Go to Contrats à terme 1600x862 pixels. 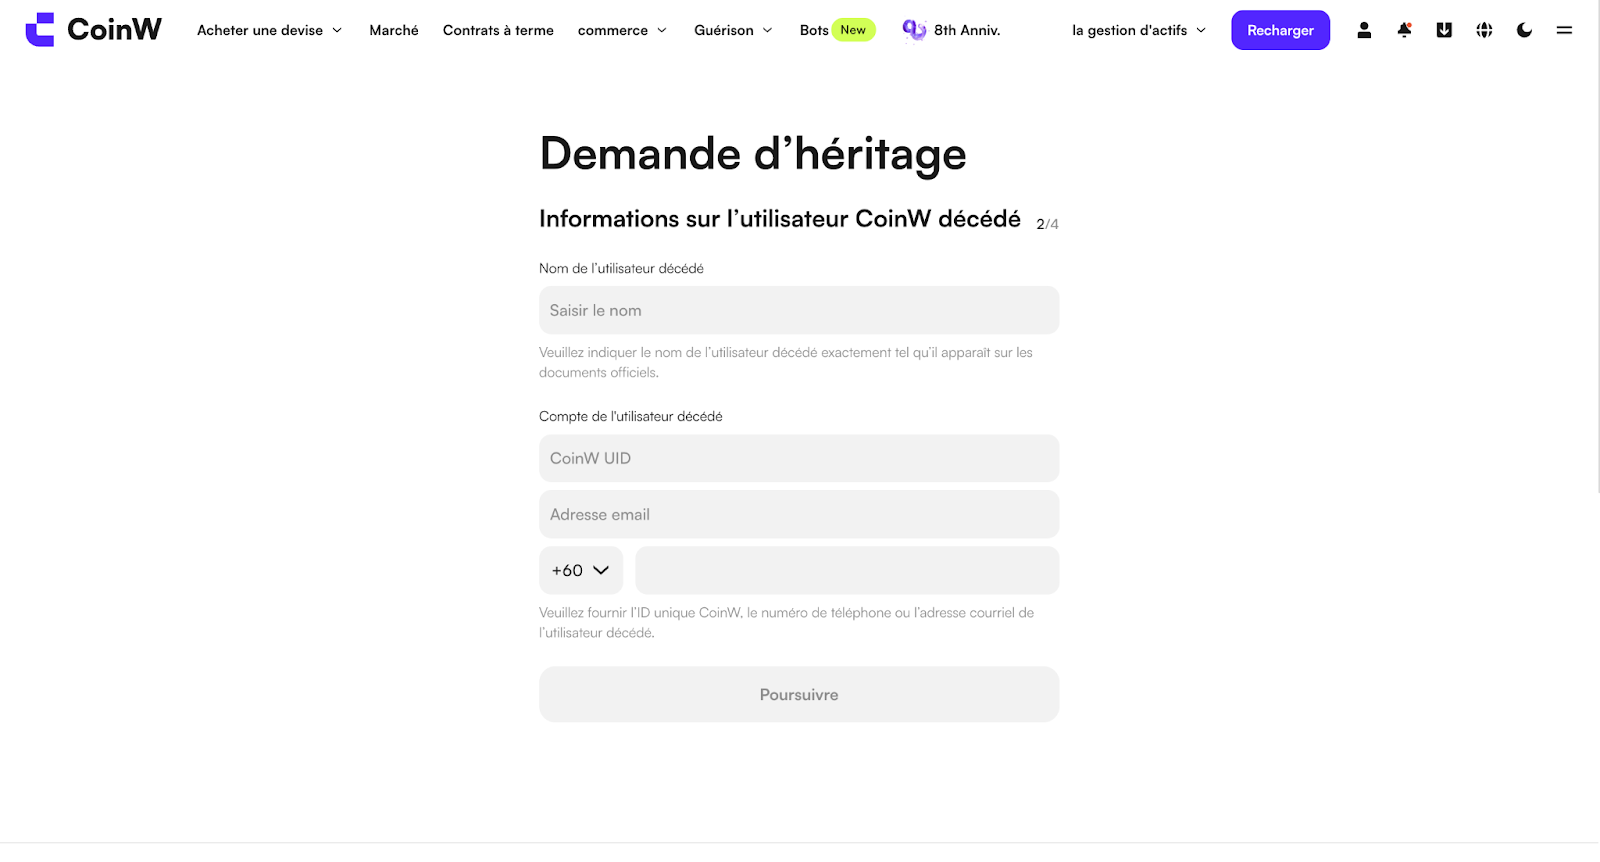[498, 30]
